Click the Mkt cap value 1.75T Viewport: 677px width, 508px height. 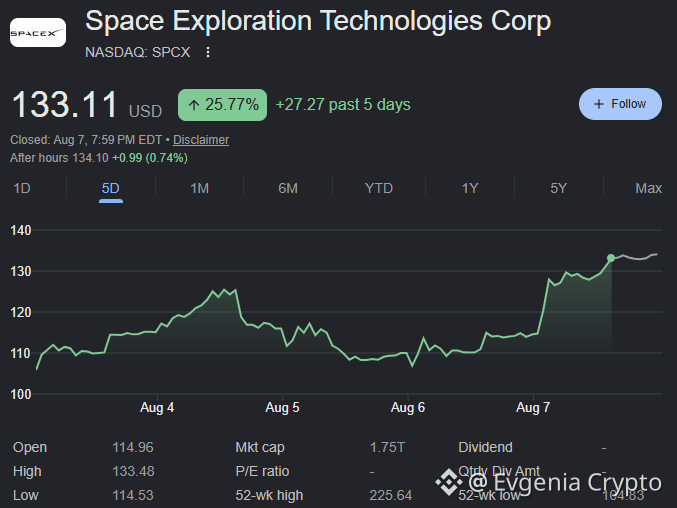pyautogui.click(x=387, y=447)
